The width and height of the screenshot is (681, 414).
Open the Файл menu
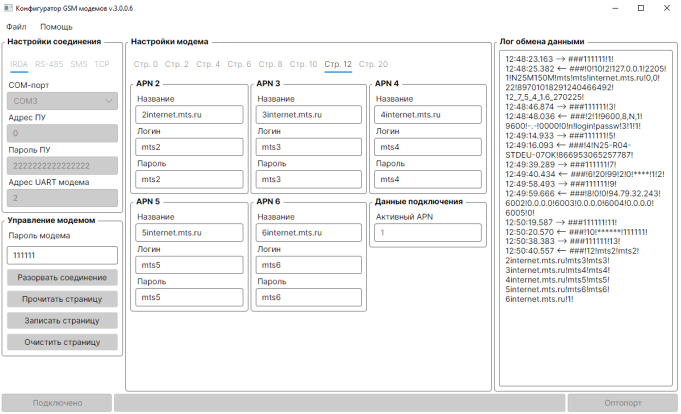[16, 27]
